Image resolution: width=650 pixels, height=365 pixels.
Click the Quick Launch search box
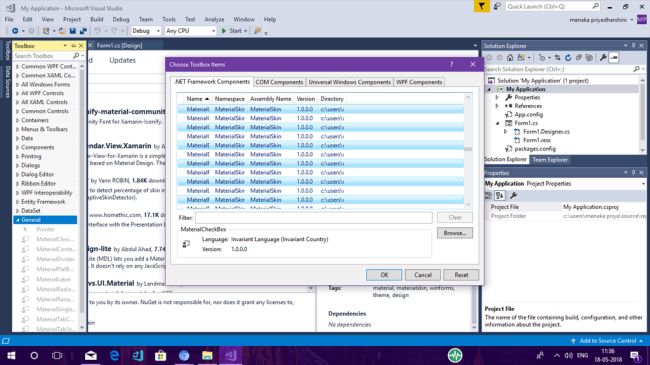[x=553, y=6]
